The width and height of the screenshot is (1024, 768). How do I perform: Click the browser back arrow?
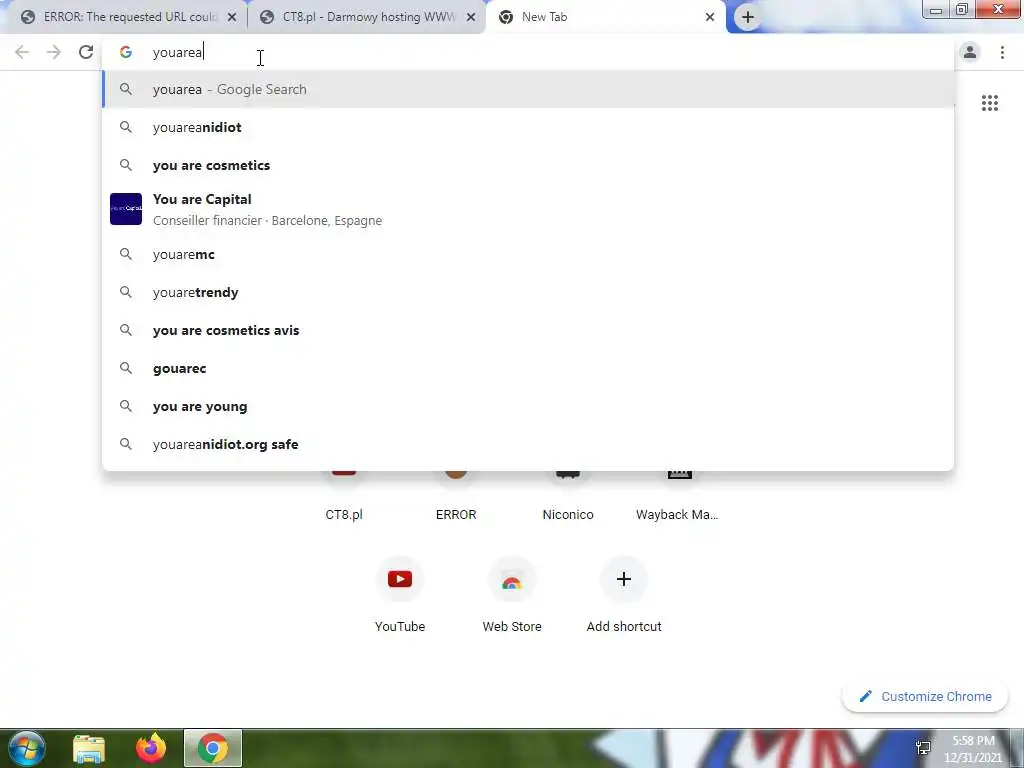pyautogui.click(x=22, y=52)
